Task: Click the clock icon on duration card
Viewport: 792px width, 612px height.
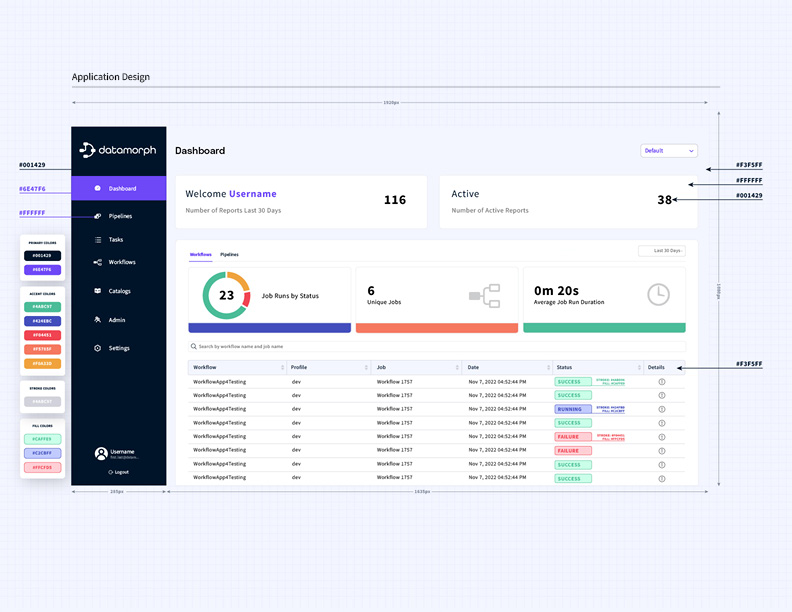Action: tap(659, 294)
